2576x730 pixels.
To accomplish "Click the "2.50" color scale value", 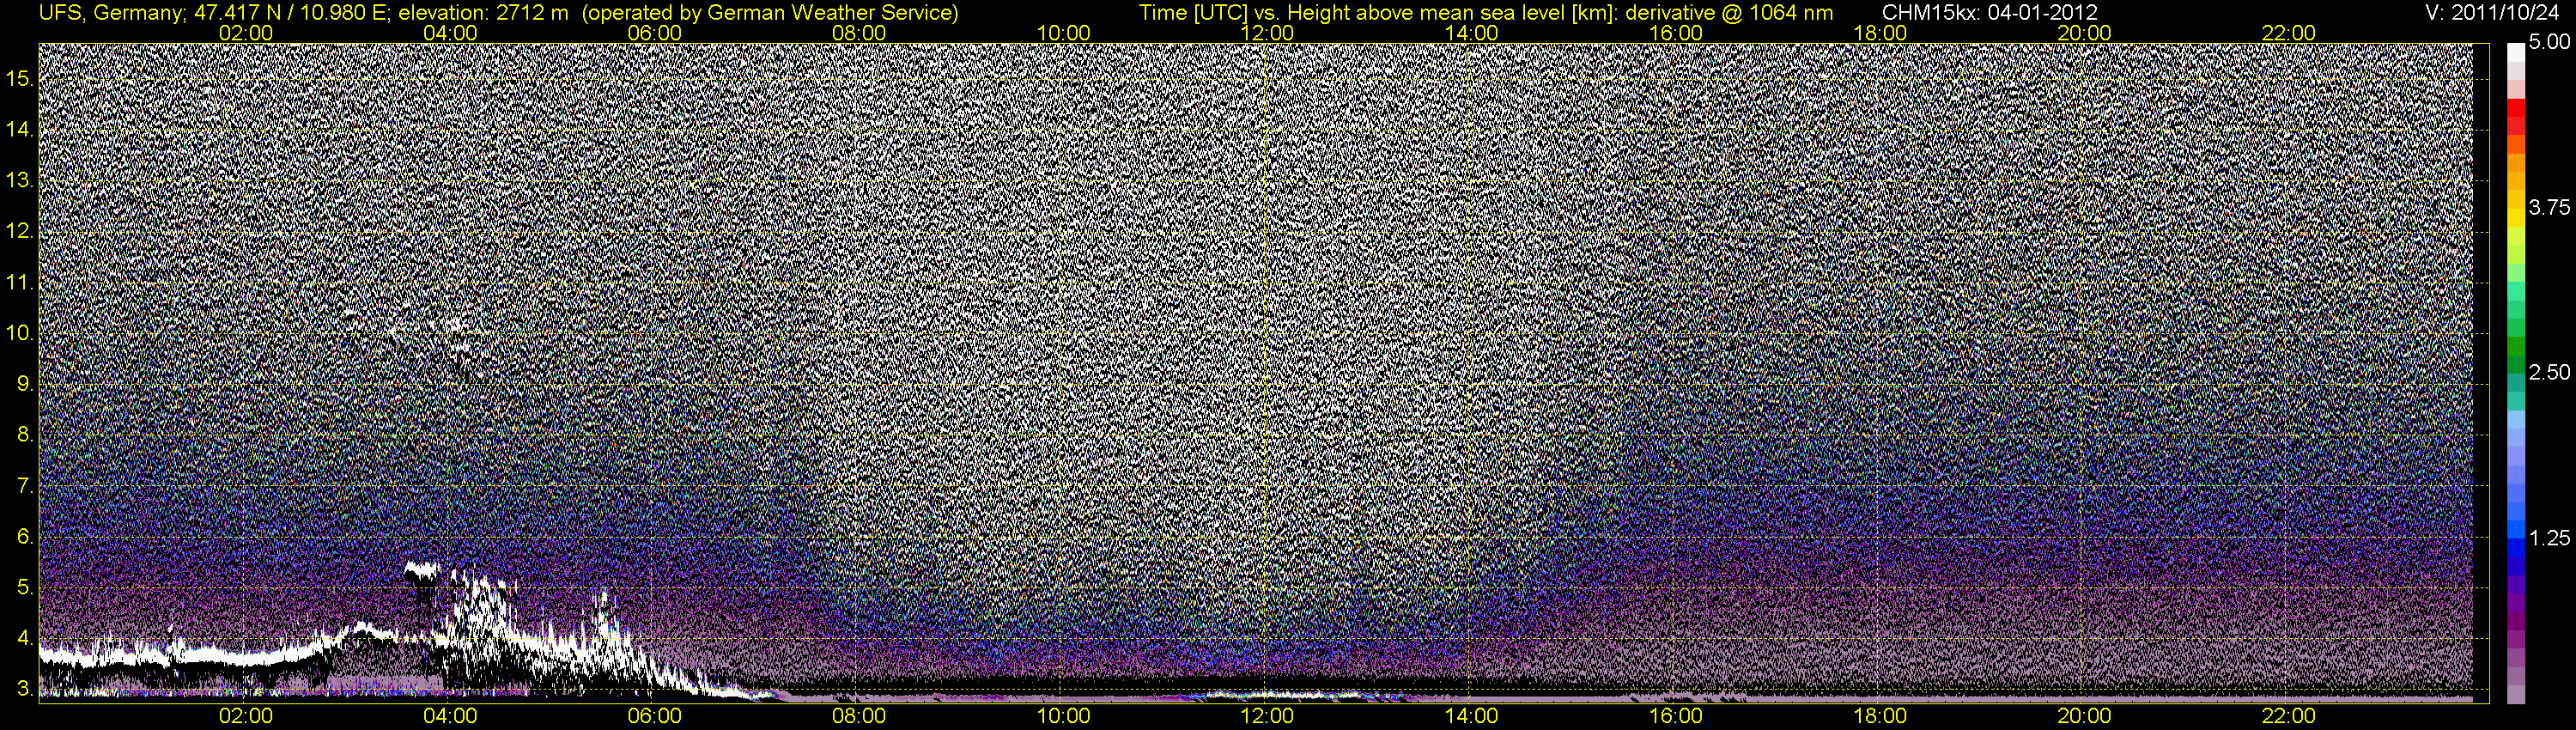I will coord(2549,372).
